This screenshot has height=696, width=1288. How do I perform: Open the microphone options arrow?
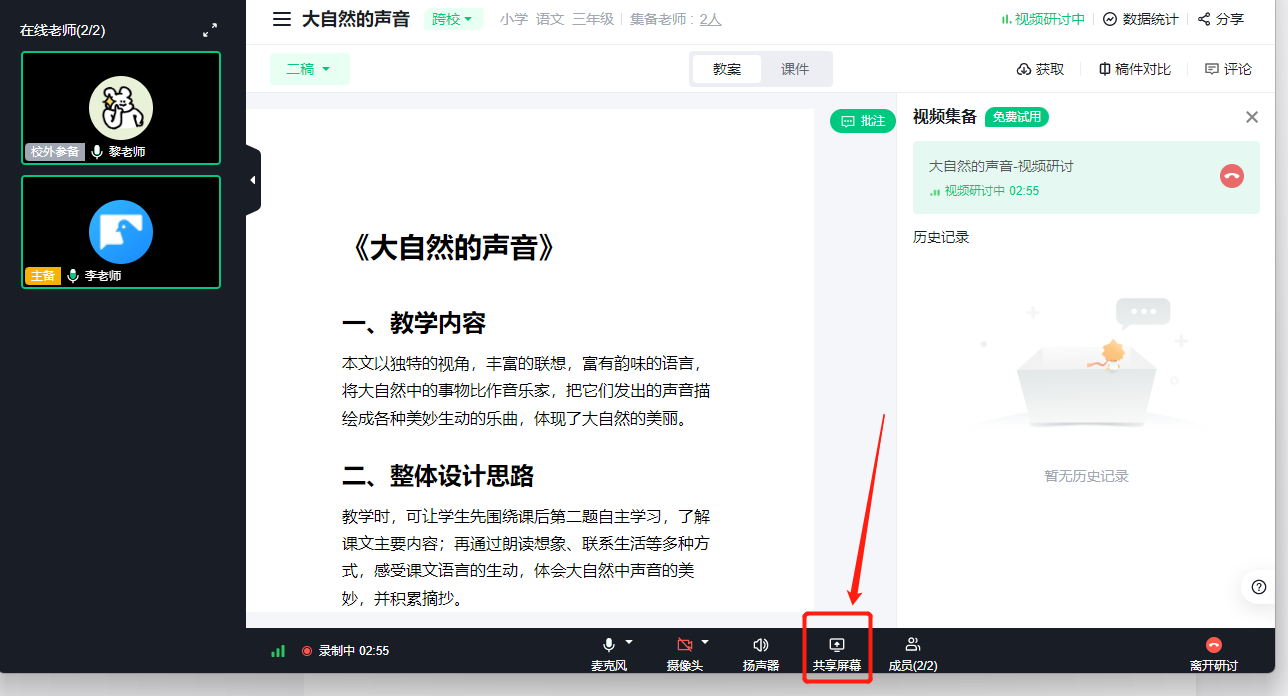pos(629,642)
